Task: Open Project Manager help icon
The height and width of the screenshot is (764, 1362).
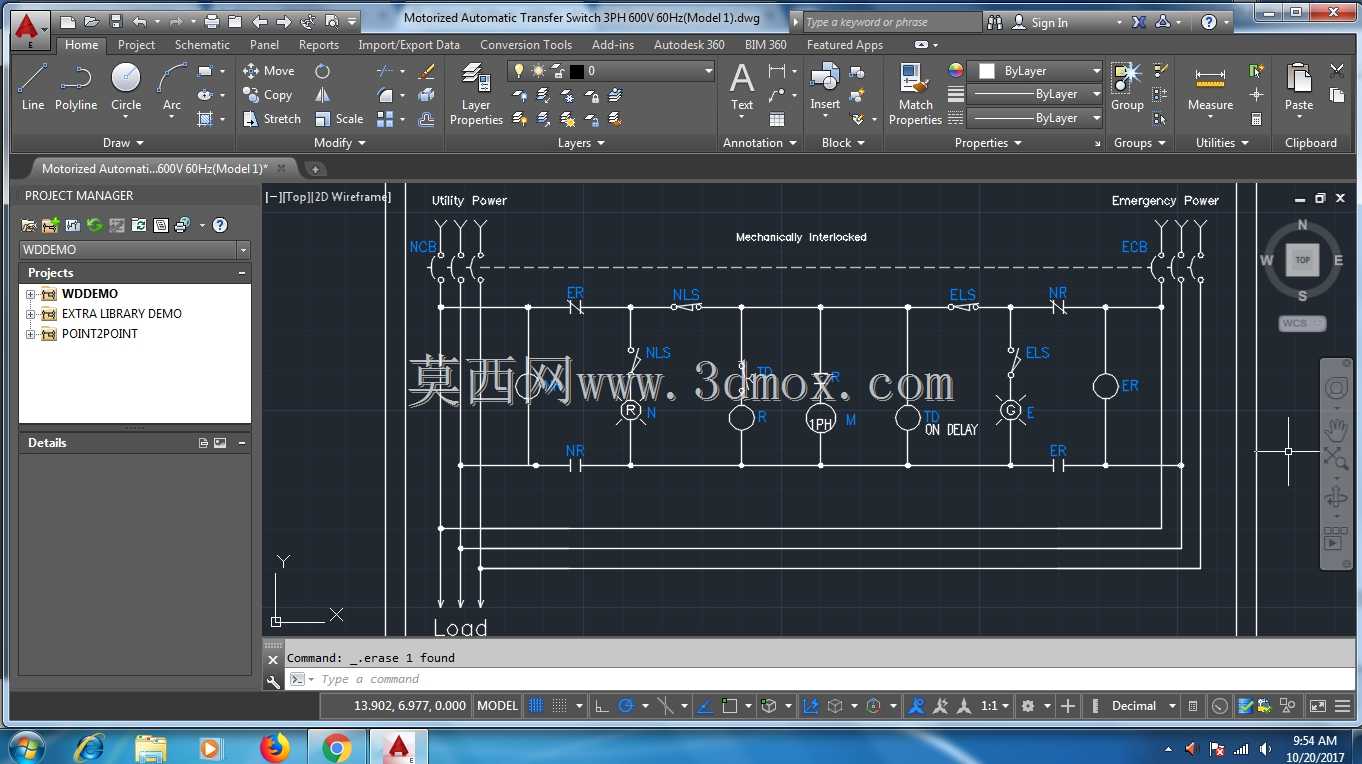Action: click(x=220, y=225)
